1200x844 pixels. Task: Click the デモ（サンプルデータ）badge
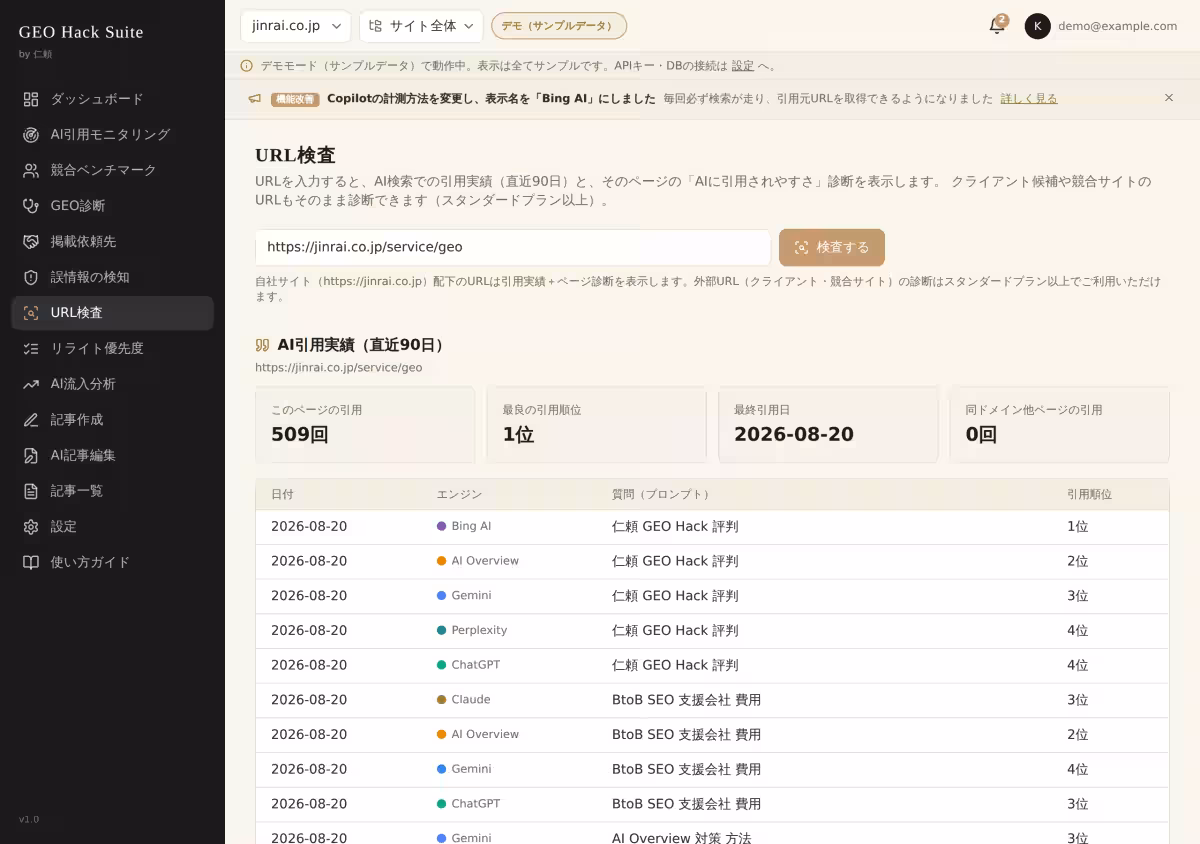pos(559,26)
